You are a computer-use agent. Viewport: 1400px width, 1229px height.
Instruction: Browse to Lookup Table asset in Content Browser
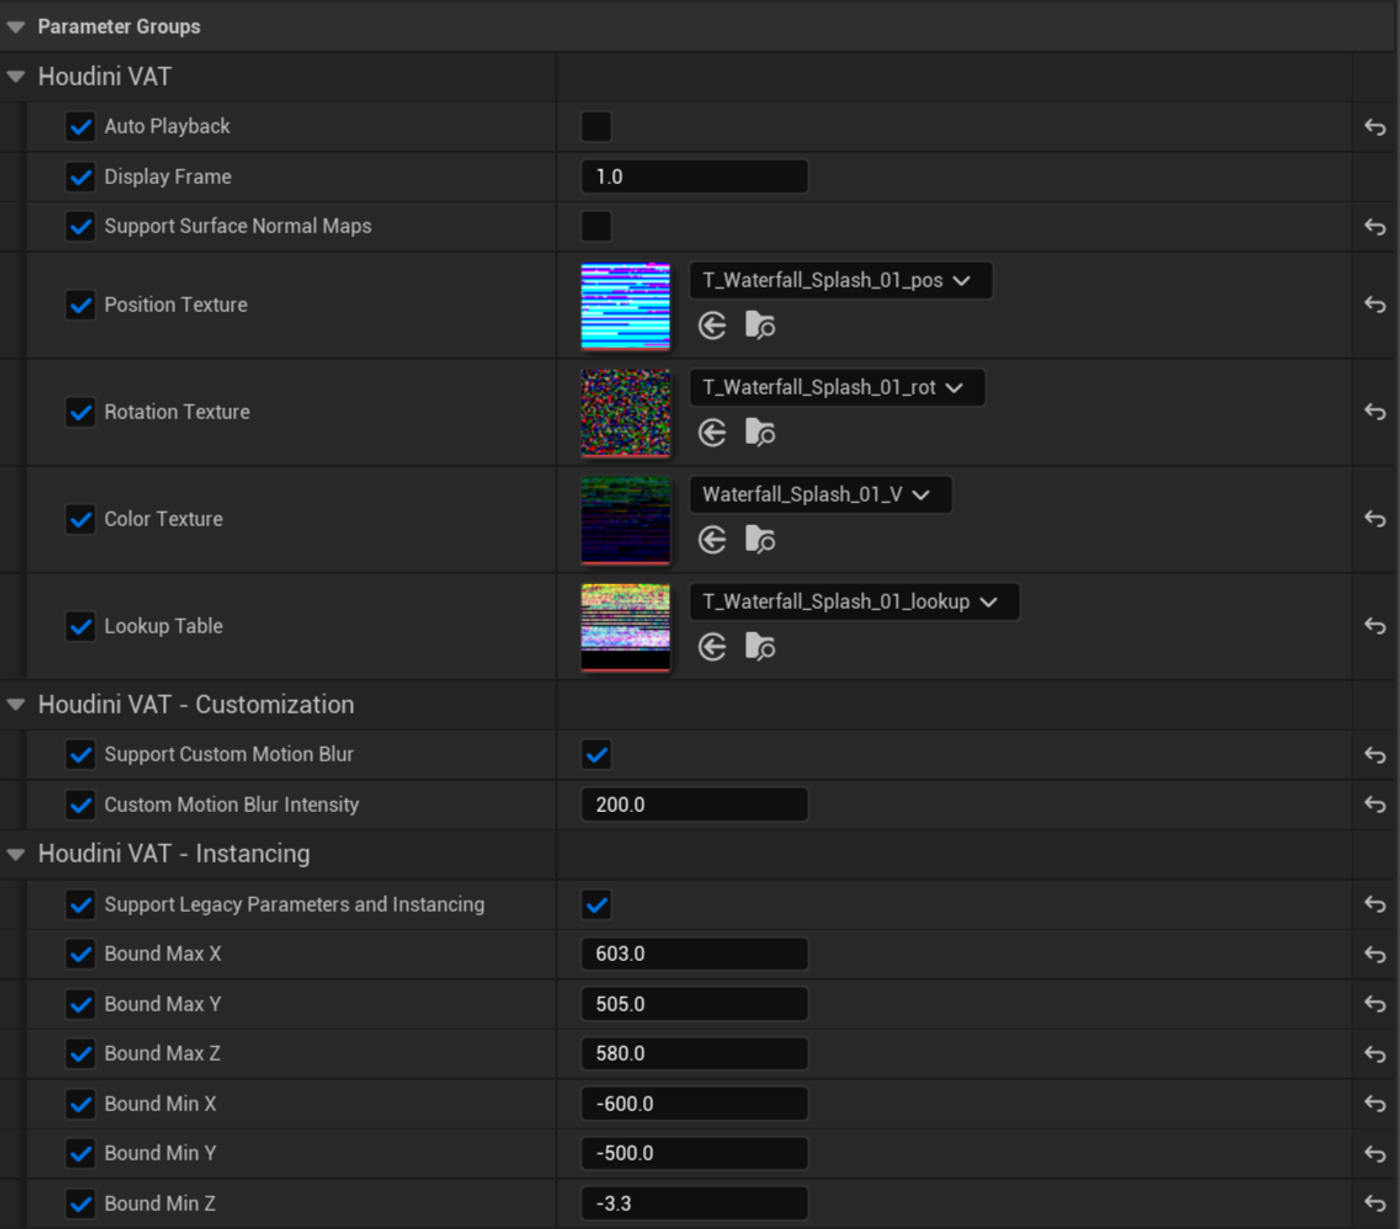[760, 647]
